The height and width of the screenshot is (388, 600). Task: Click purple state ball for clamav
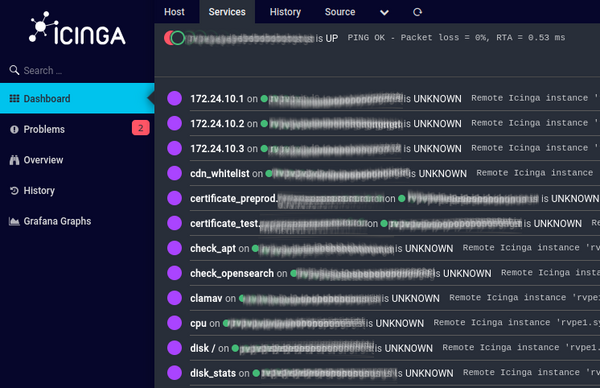coord(174,298)
